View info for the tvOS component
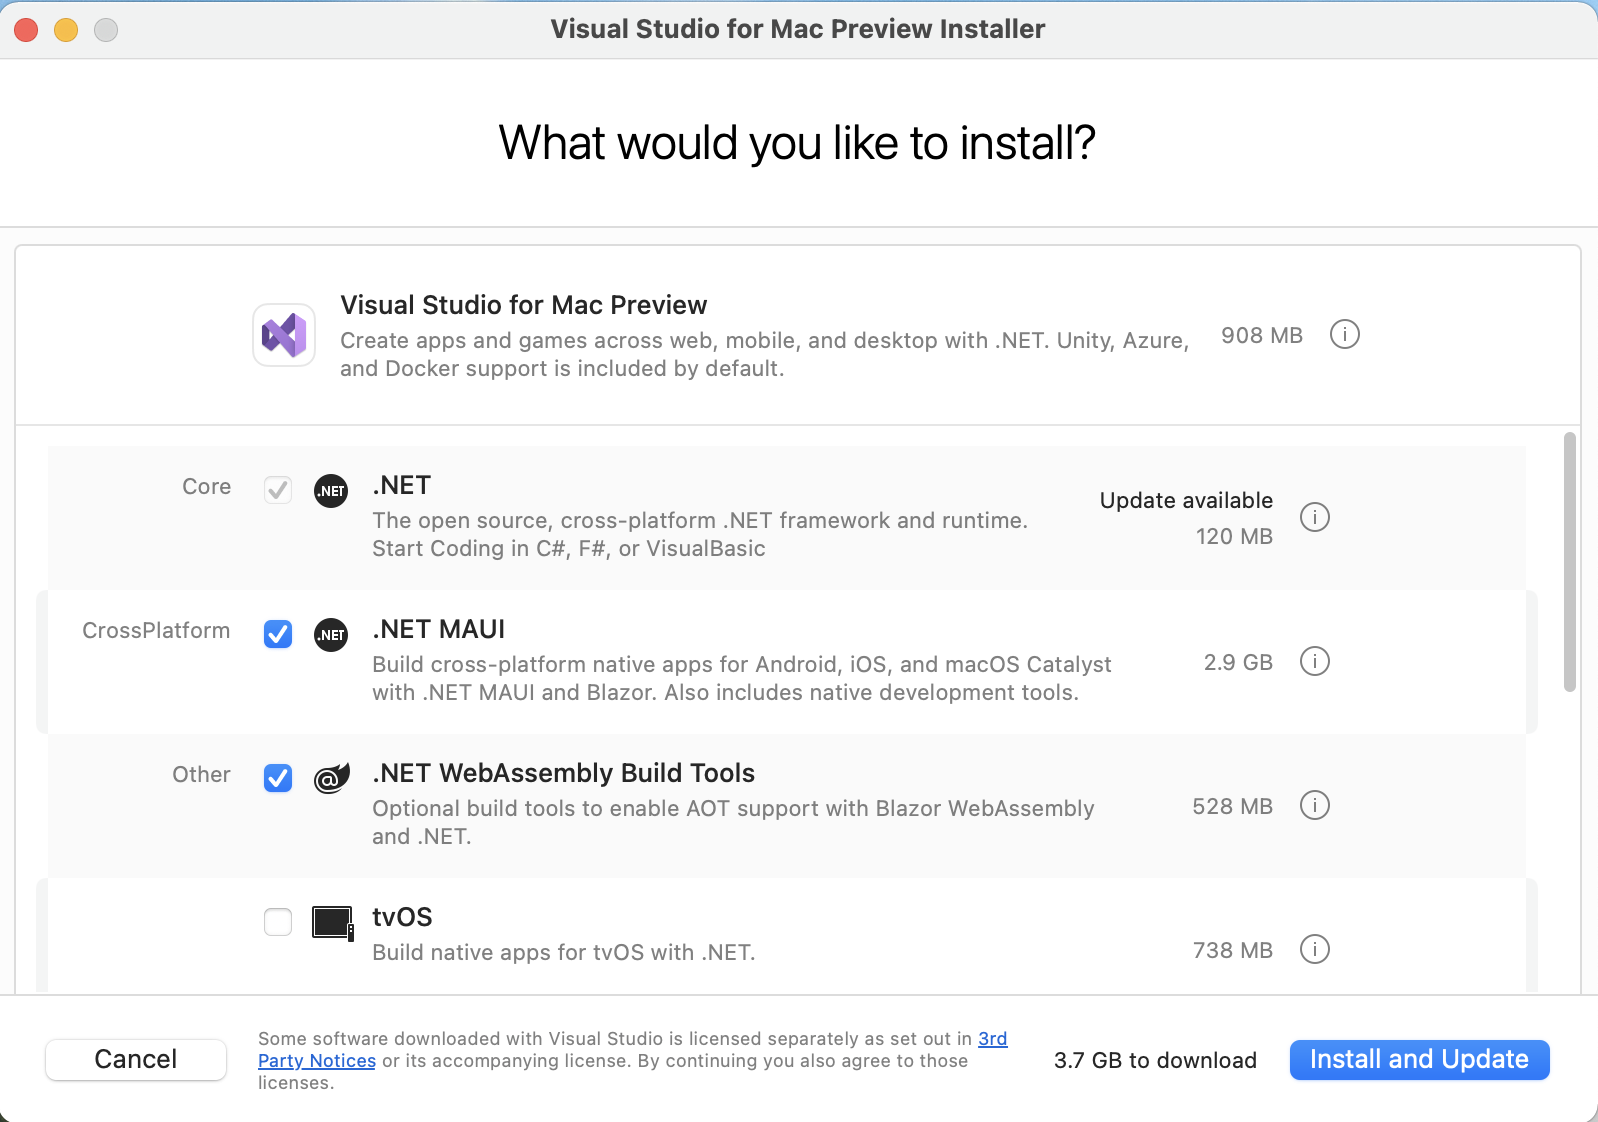The image size is (1598, 1122). [x=1314, y=949]
